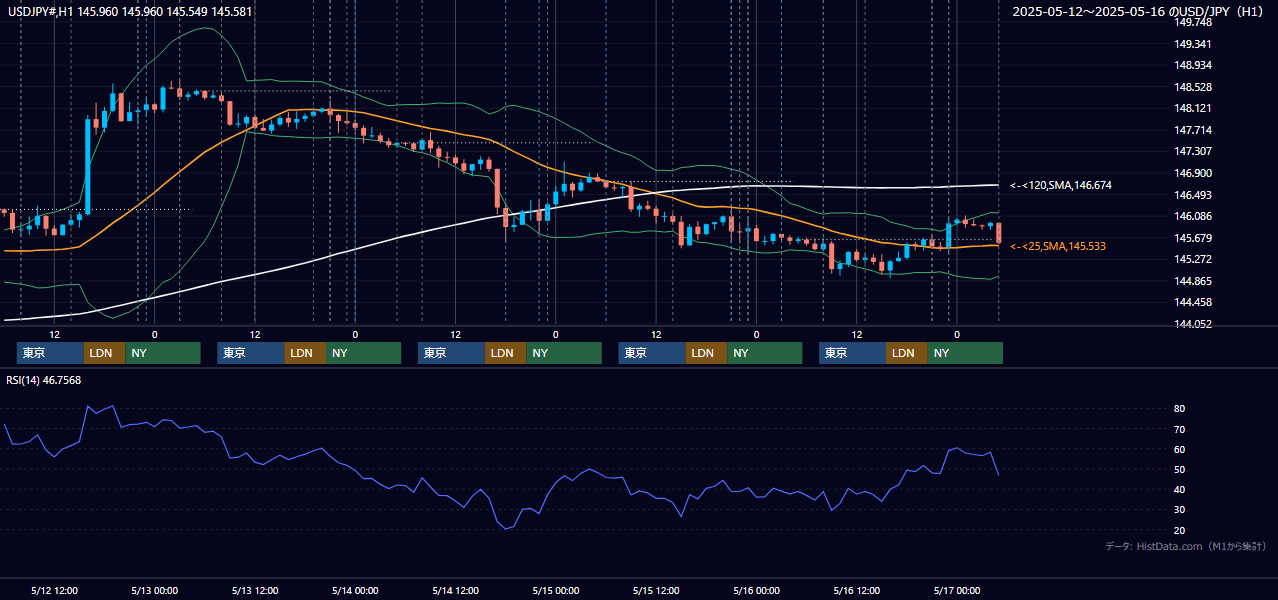Viewport: 1278px width, 600px height.
Task: Click the RSI scale value 80
Action: tap(1180, 409)
